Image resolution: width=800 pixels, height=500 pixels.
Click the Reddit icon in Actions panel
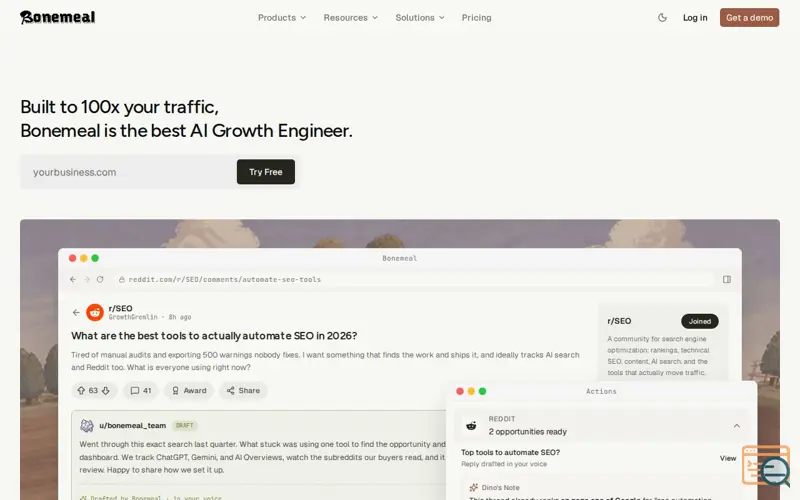coord(471,426)
